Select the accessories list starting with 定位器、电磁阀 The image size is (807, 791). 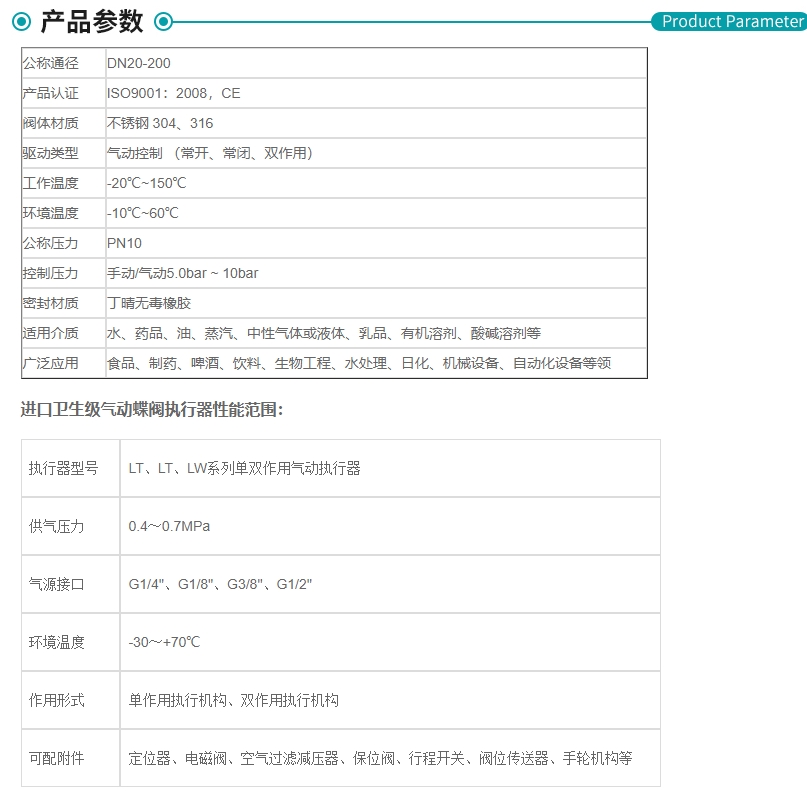[x=380, y=758]
